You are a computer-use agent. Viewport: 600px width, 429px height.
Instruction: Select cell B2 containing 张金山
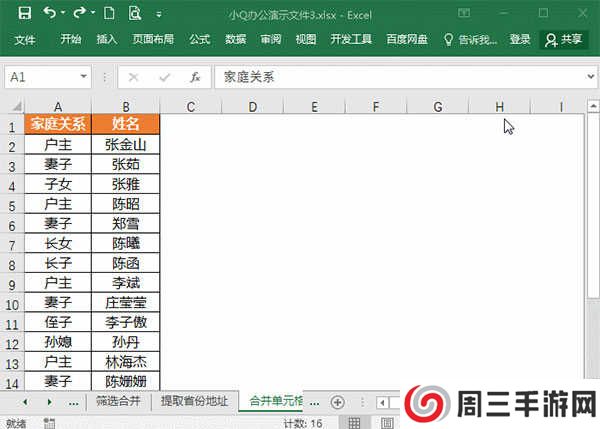coord(126,145)
